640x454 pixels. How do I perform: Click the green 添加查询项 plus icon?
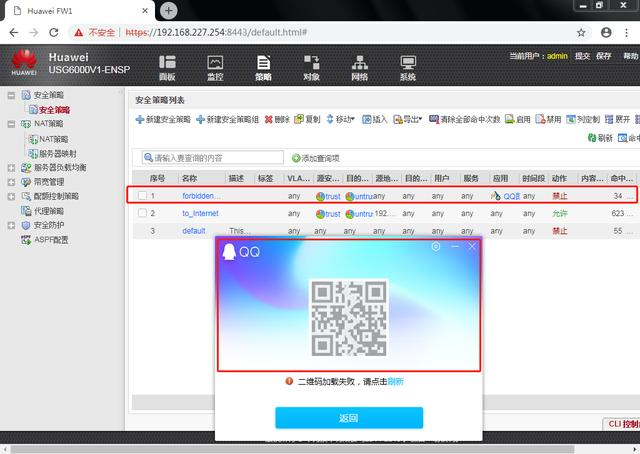(x=296, y=158)
